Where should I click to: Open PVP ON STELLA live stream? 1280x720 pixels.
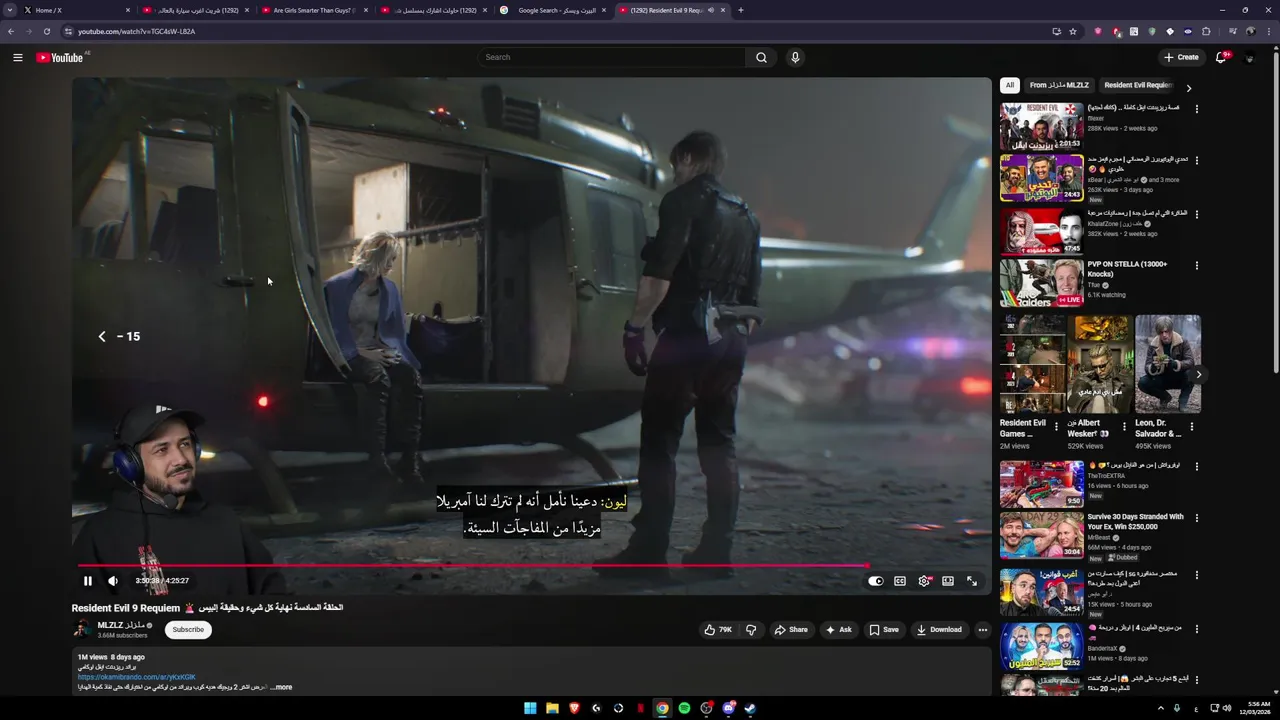pos(1041,283)
